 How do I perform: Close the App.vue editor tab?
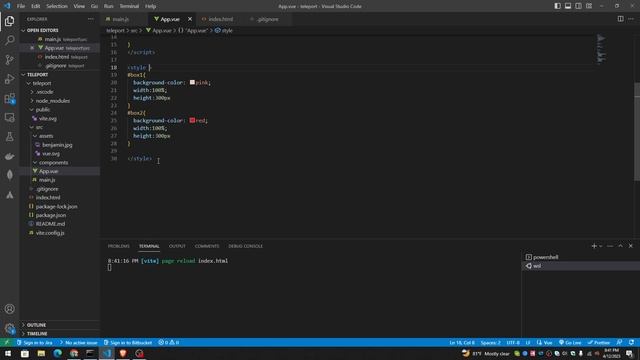(x=190, y=19)
